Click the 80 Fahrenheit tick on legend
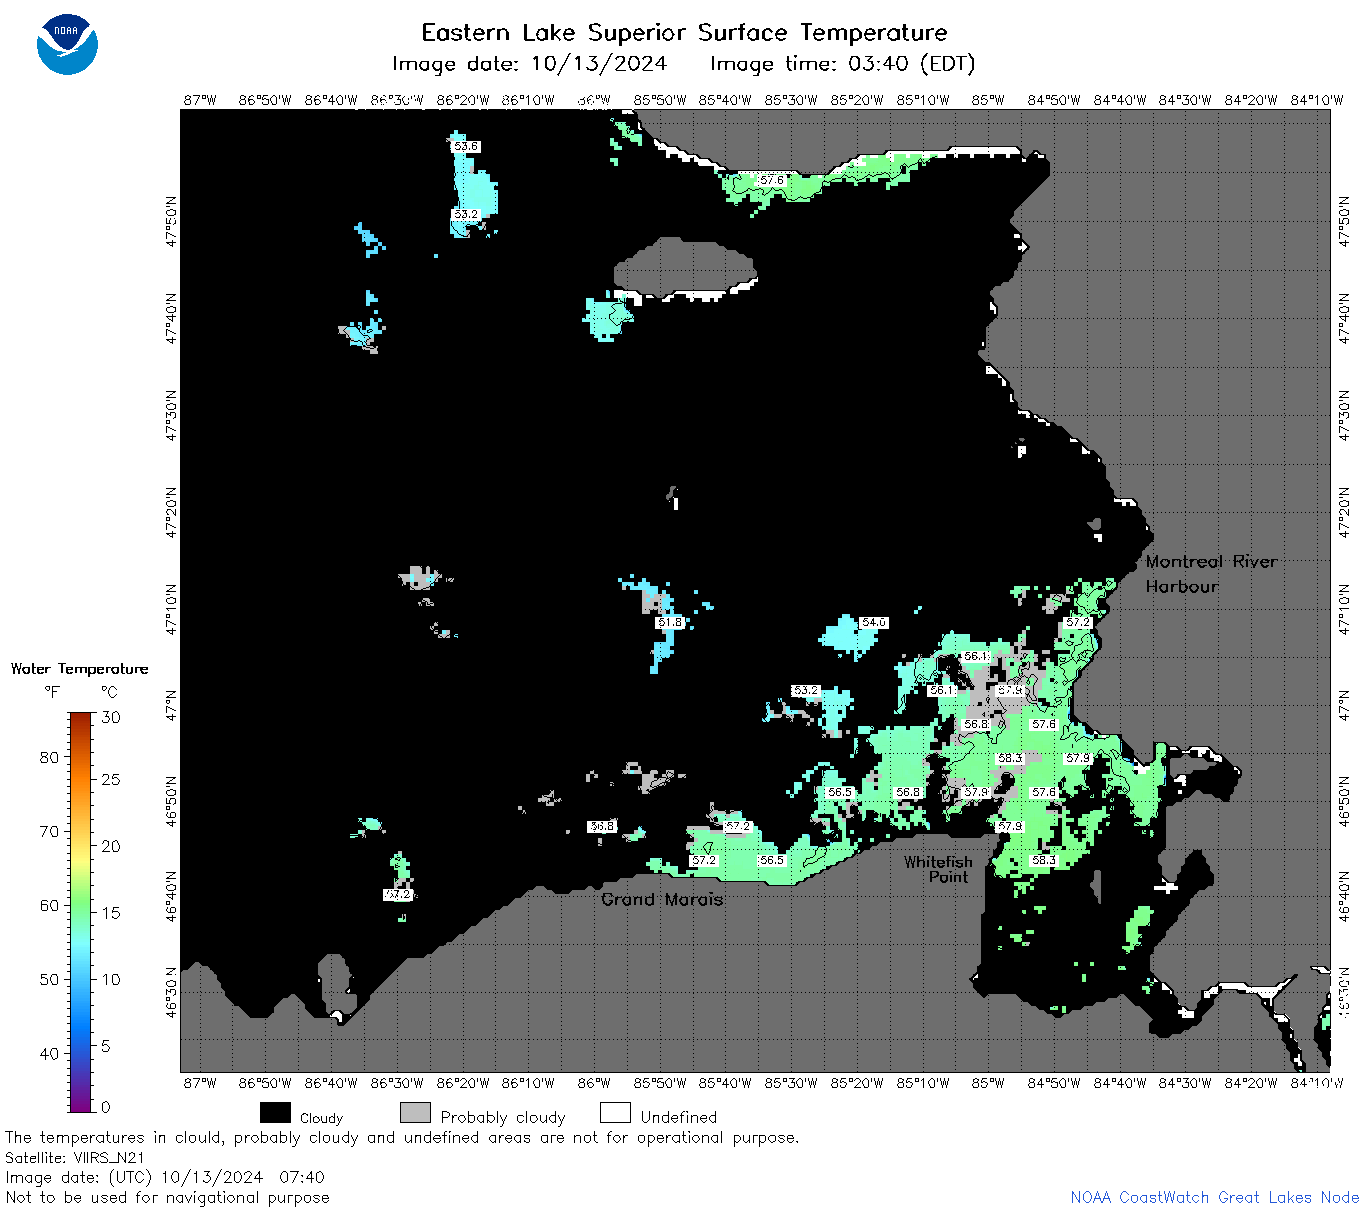 (x=49, y=757)
